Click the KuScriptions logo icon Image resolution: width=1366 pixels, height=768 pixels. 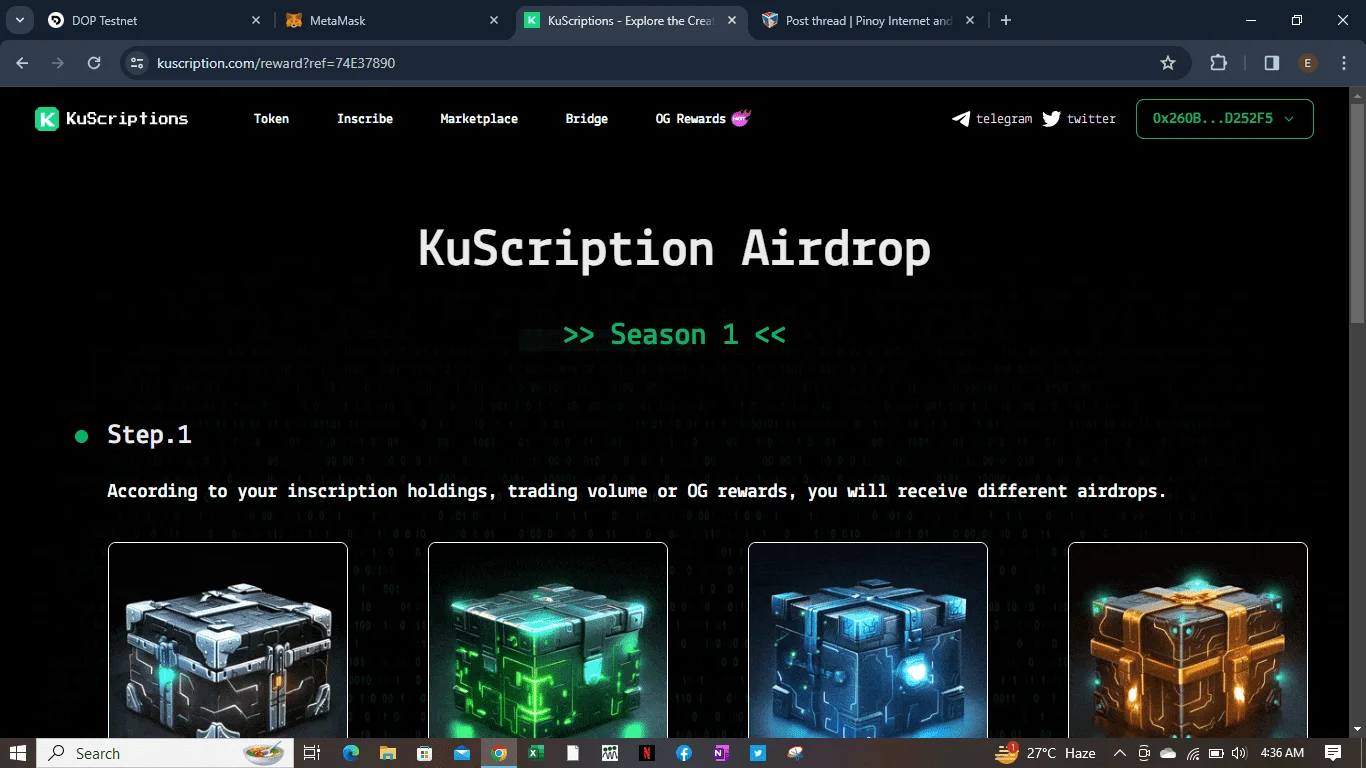(x=47, y=119)
